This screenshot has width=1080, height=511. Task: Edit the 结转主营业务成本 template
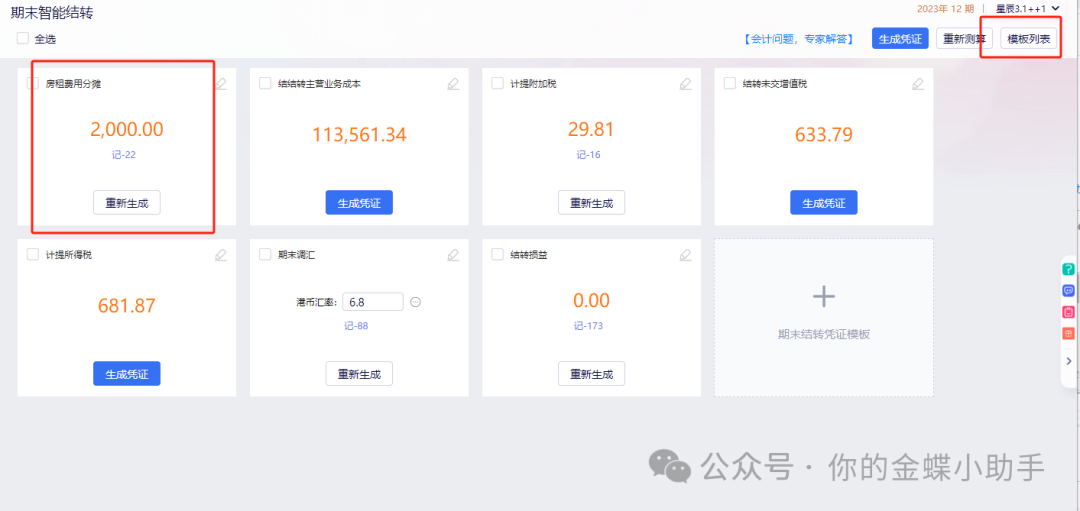coord(453,84)
